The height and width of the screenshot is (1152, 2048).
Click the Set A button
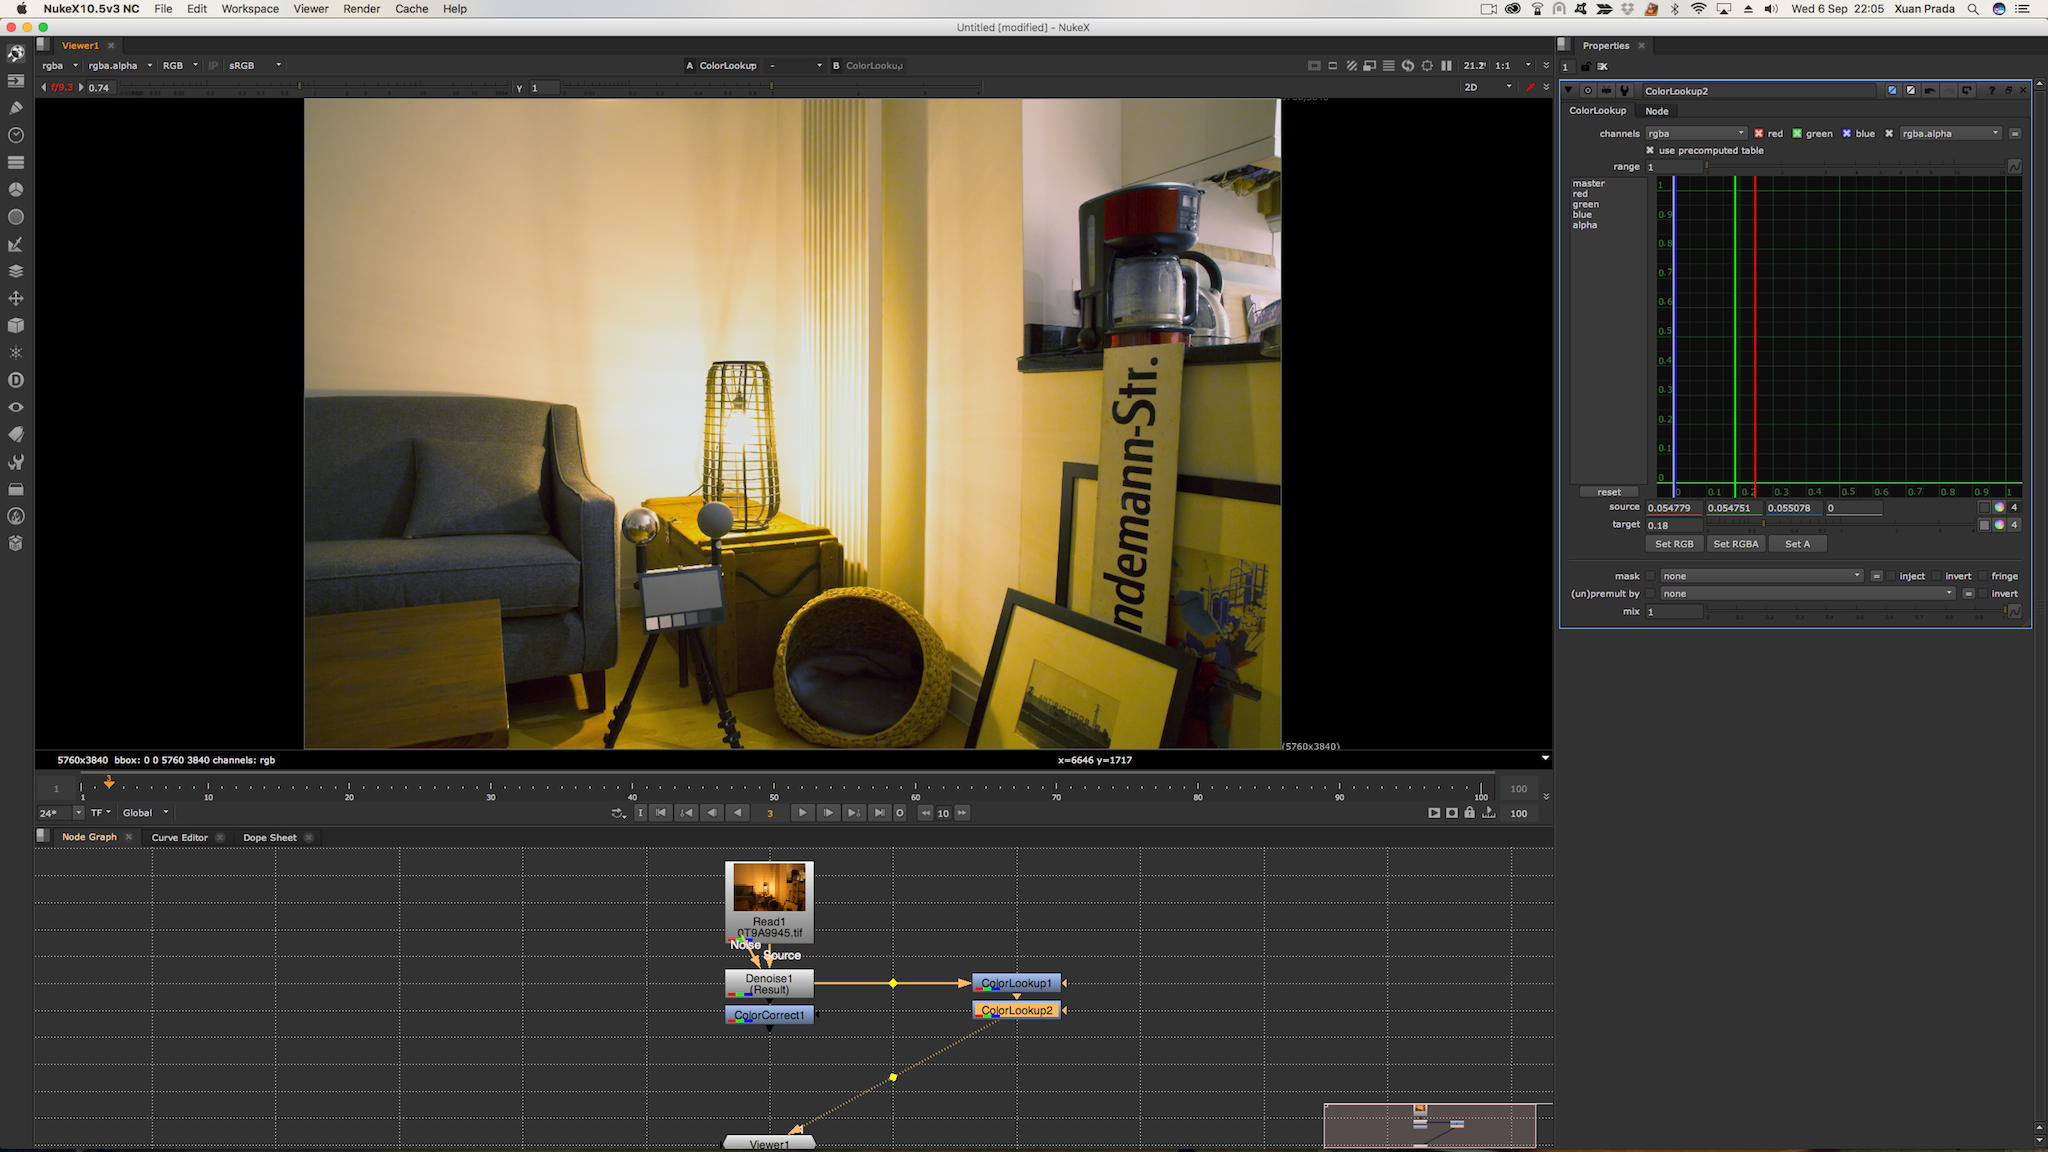(1797, 544)
